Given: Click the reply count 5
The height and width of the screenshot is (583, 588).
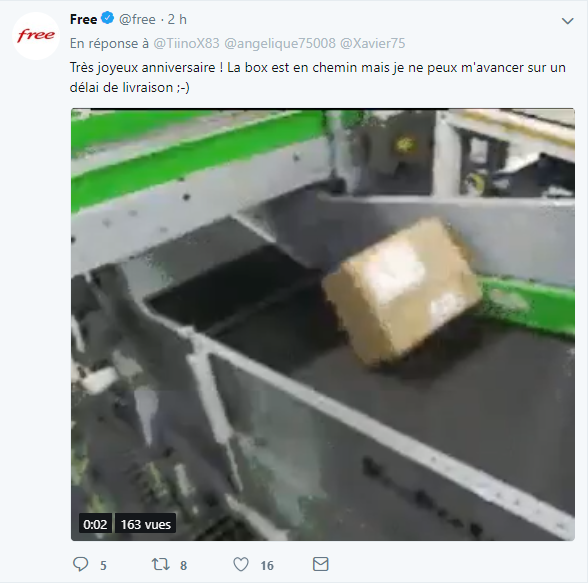Looking at the screenshot, I should click(104, 565).
